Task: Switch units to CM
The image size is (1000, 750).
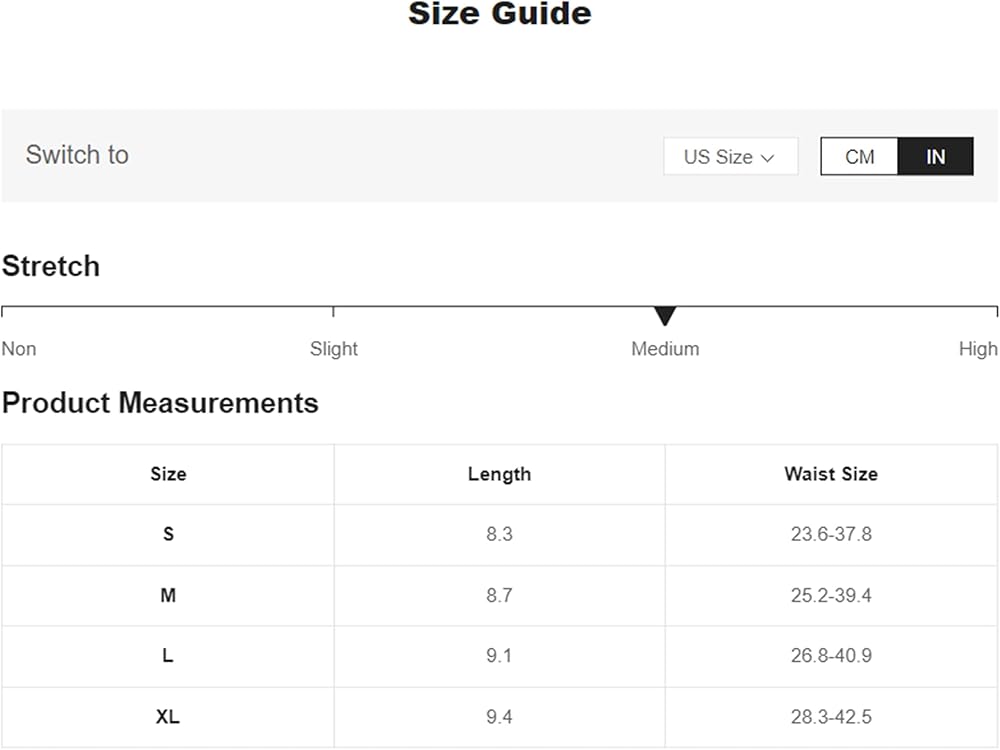Action: coord(859,157)
